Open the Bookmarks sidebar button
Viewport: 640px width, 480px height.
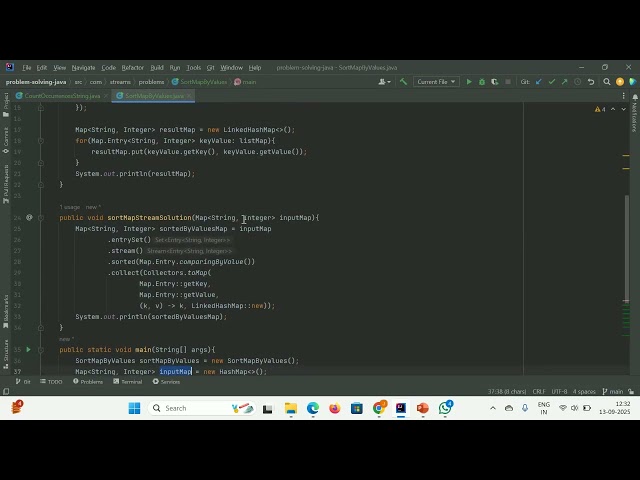(x=6, y=312)
